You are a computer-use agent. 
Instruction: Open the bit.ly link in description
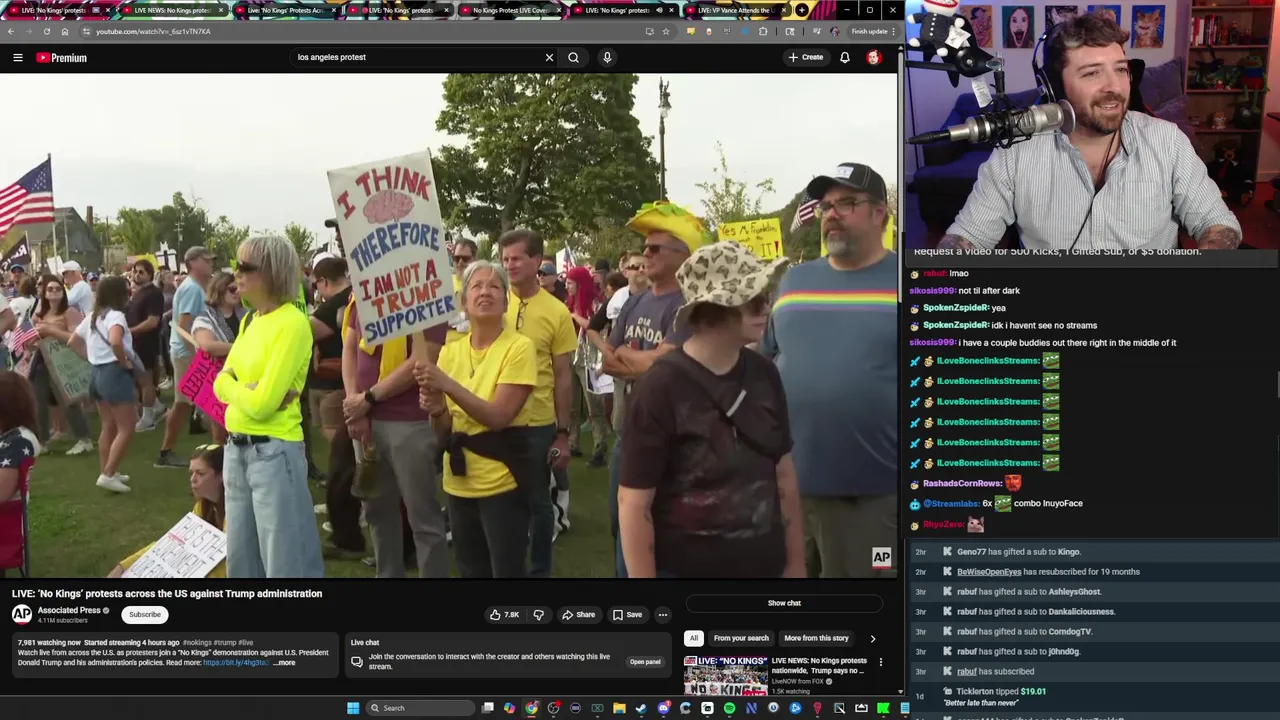pos(236,663)
